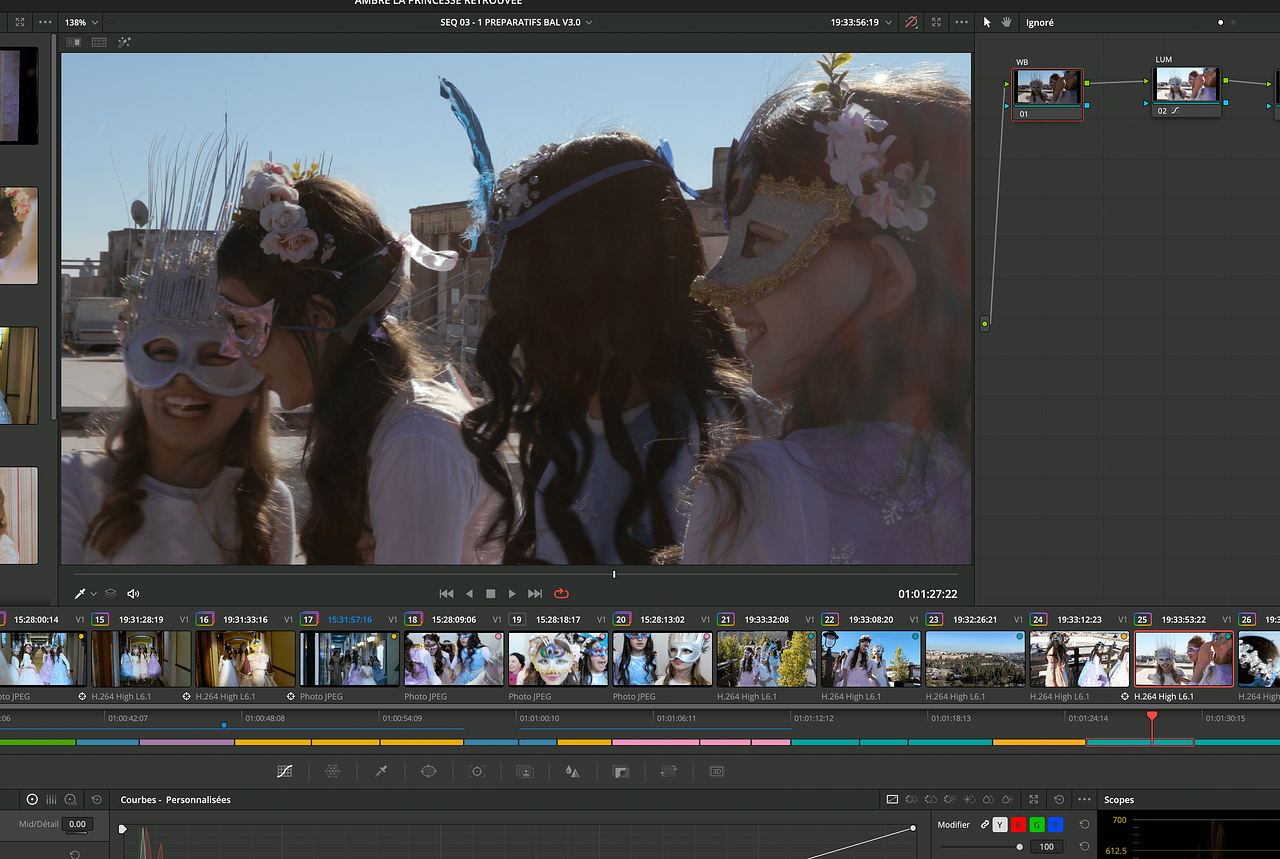Reset the custom curves palette

click(x=1059, y=800)
